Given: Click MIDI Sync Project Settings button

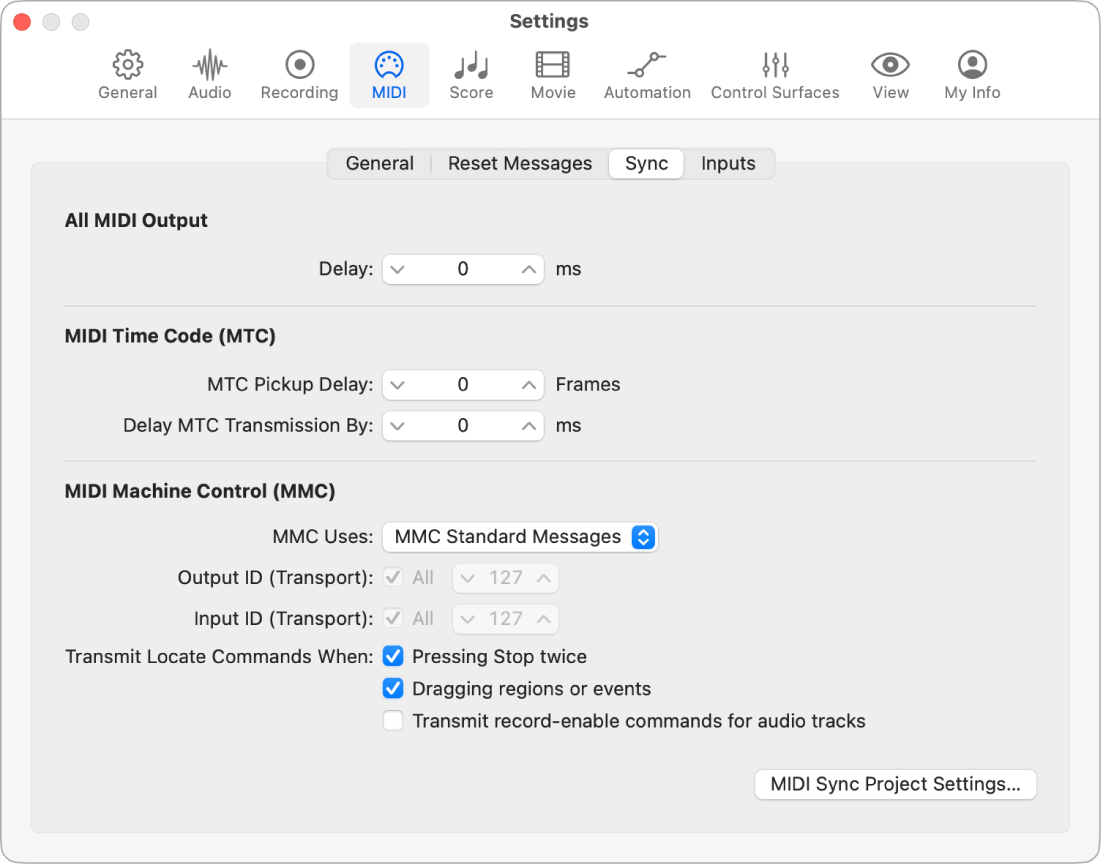Looking at the screenshot, I should tap(895, 785).
